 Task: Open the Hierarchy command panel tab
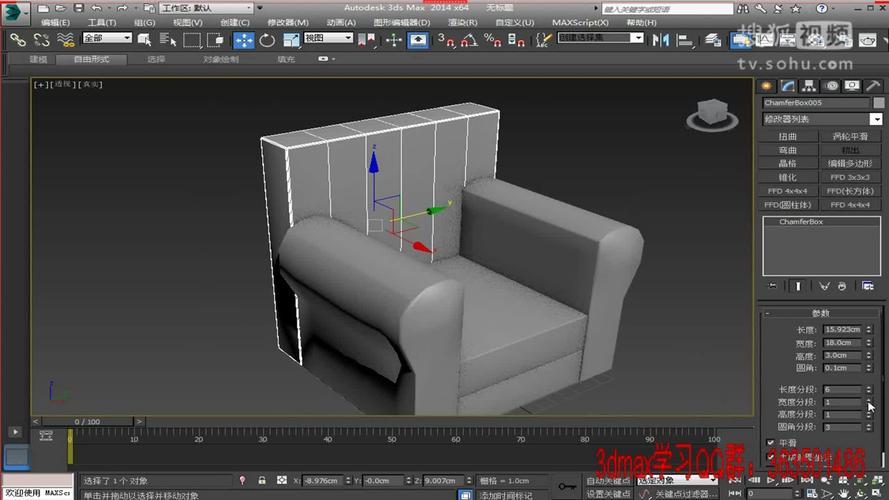pos(808,87)
